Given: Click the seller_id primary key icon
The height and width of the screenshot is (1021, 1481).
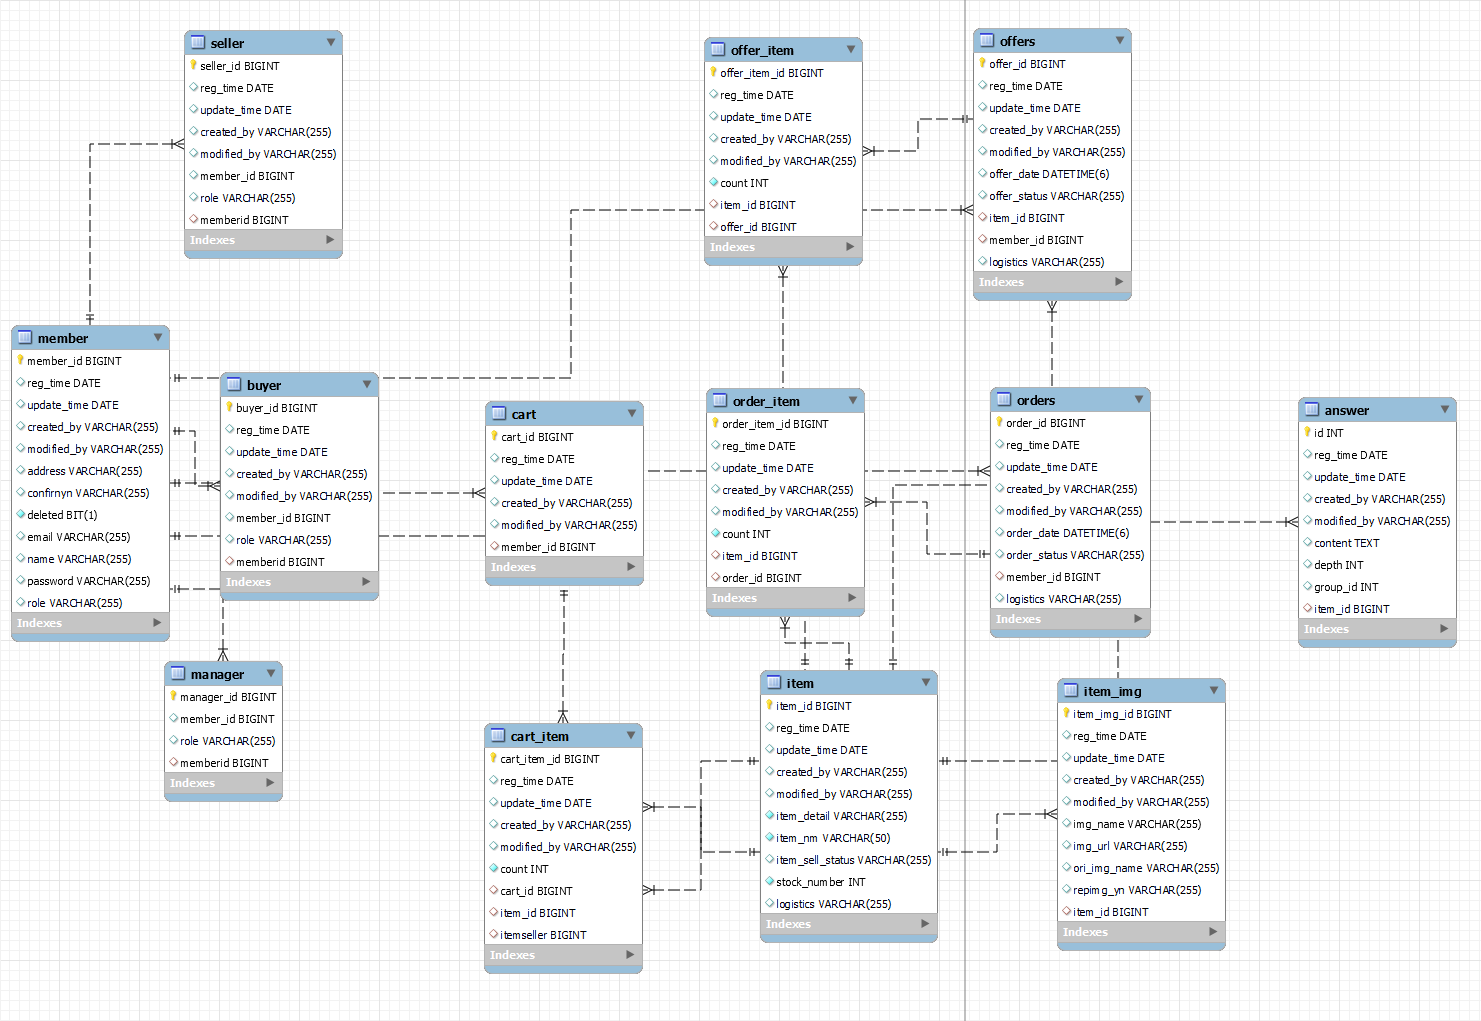Looking at the screenshot, I should tap(193, 65).
